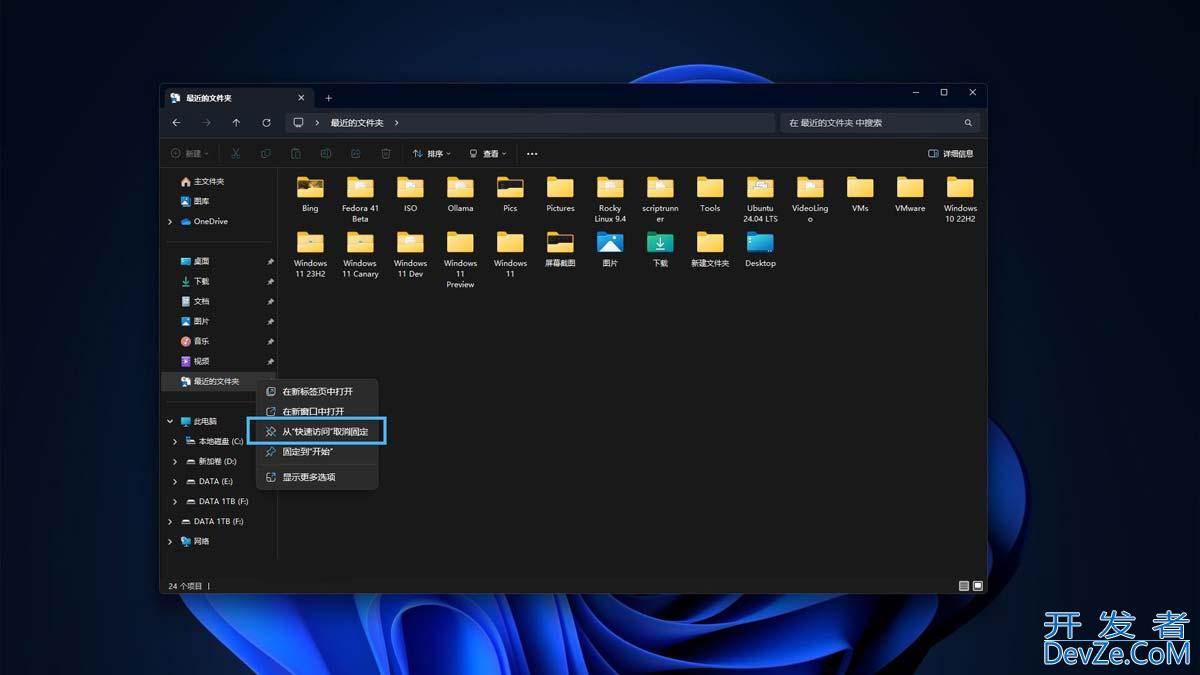The width and height of the screenshot is (1200, 675).
Task: Add a new tab with plus icon
Action: 328,98
